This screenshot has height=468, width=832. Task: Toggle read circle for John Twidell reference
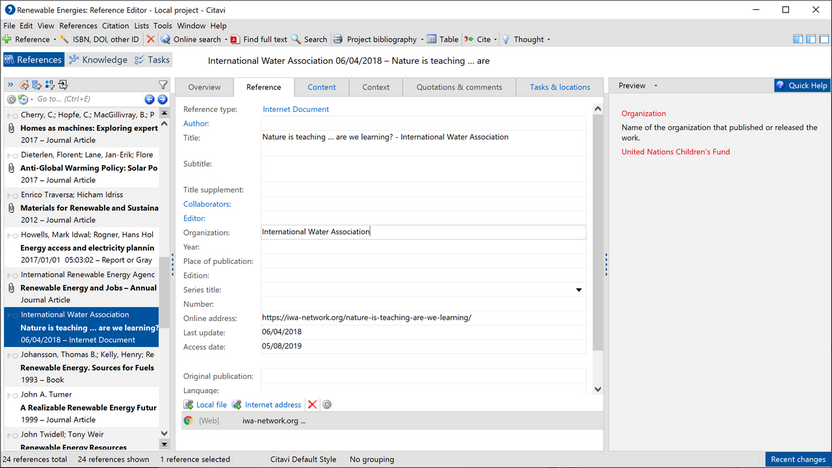tap(15, 435)
